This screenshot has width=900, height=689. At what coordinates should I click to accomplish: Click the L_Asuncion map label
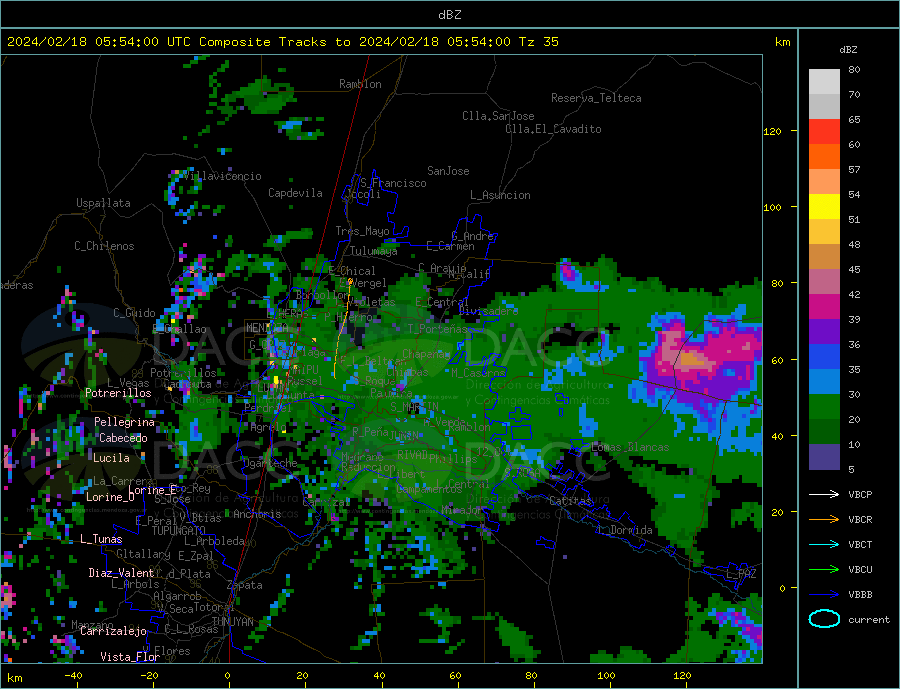[500, 195]
